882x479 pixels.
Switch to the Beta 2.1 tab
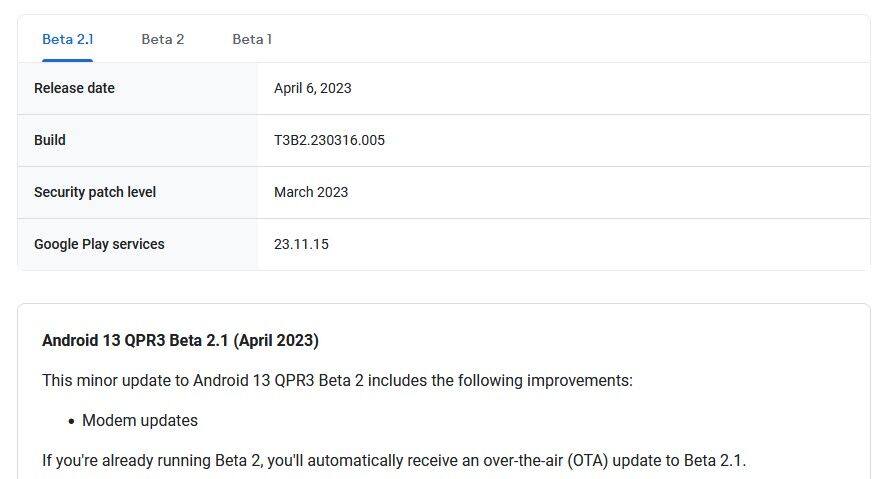68,39
